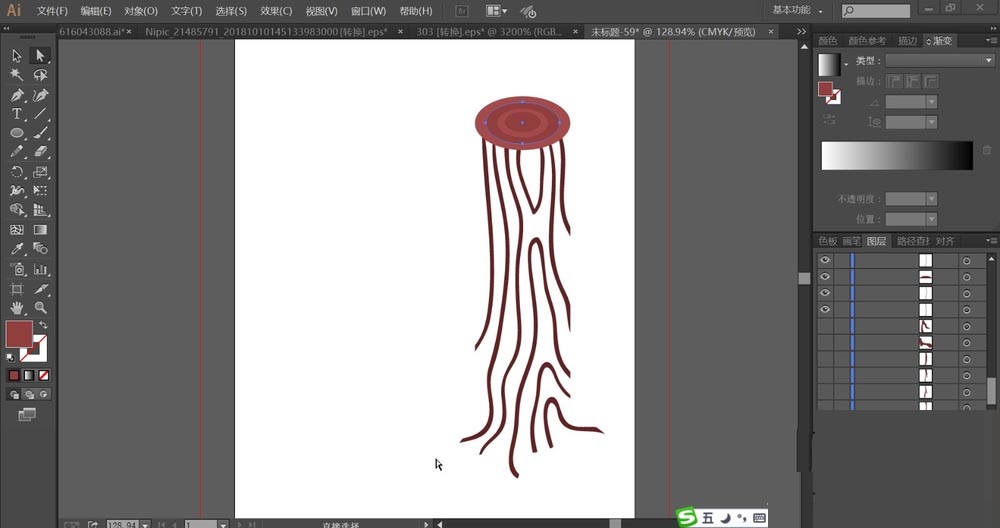Open the gradient thumbnail preset dropdown arrow
This screenshot has height=528, width=1000.
(x=846, y=64)
